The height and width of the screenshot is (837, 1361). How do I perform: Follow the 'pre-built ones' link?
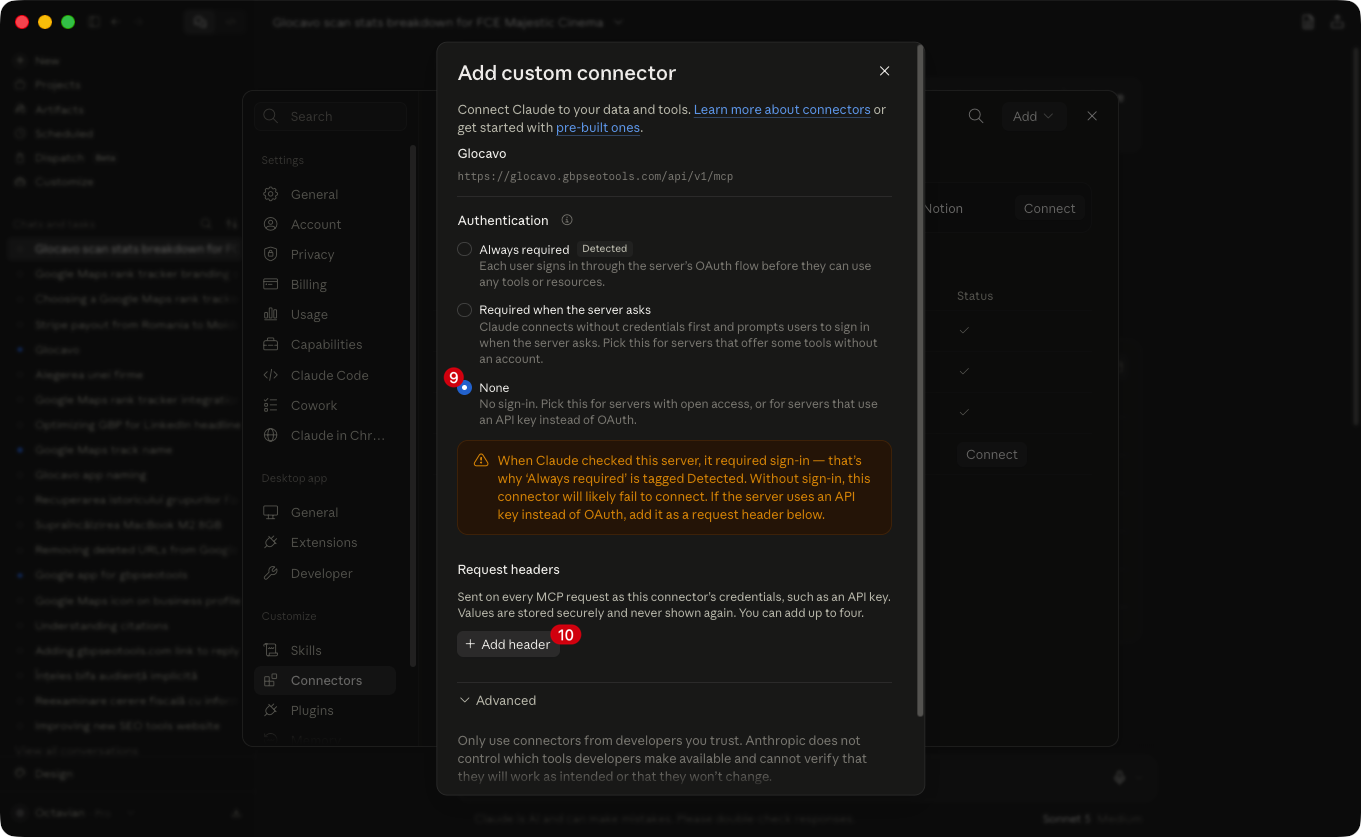click(598, 127)
